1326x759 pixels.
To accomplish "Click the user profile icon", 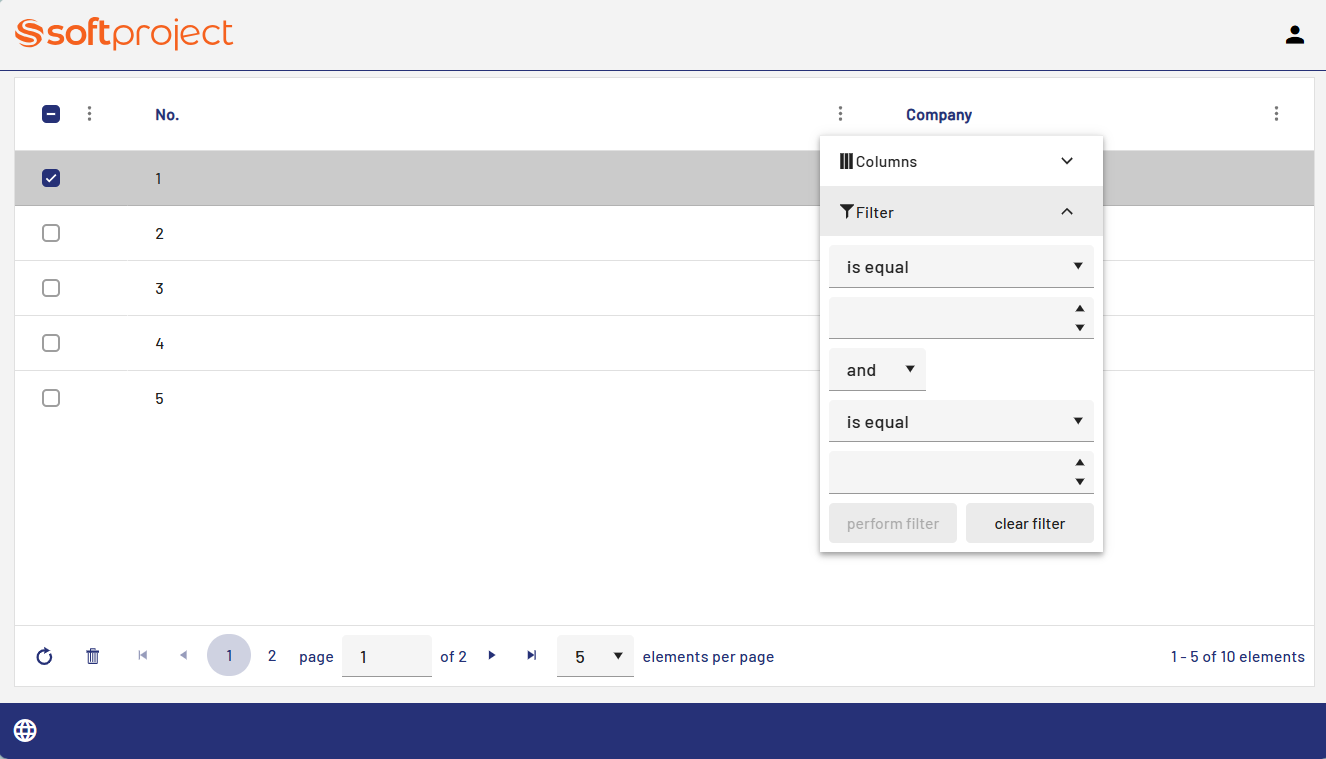I will tap(1294, 35).
